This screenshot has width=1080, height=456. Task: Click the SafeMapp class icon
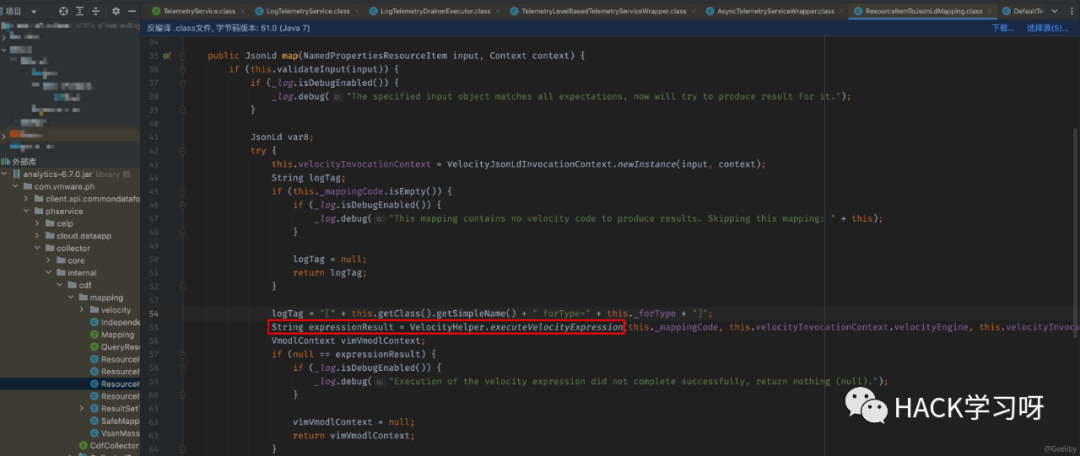[x=94, y=422]
